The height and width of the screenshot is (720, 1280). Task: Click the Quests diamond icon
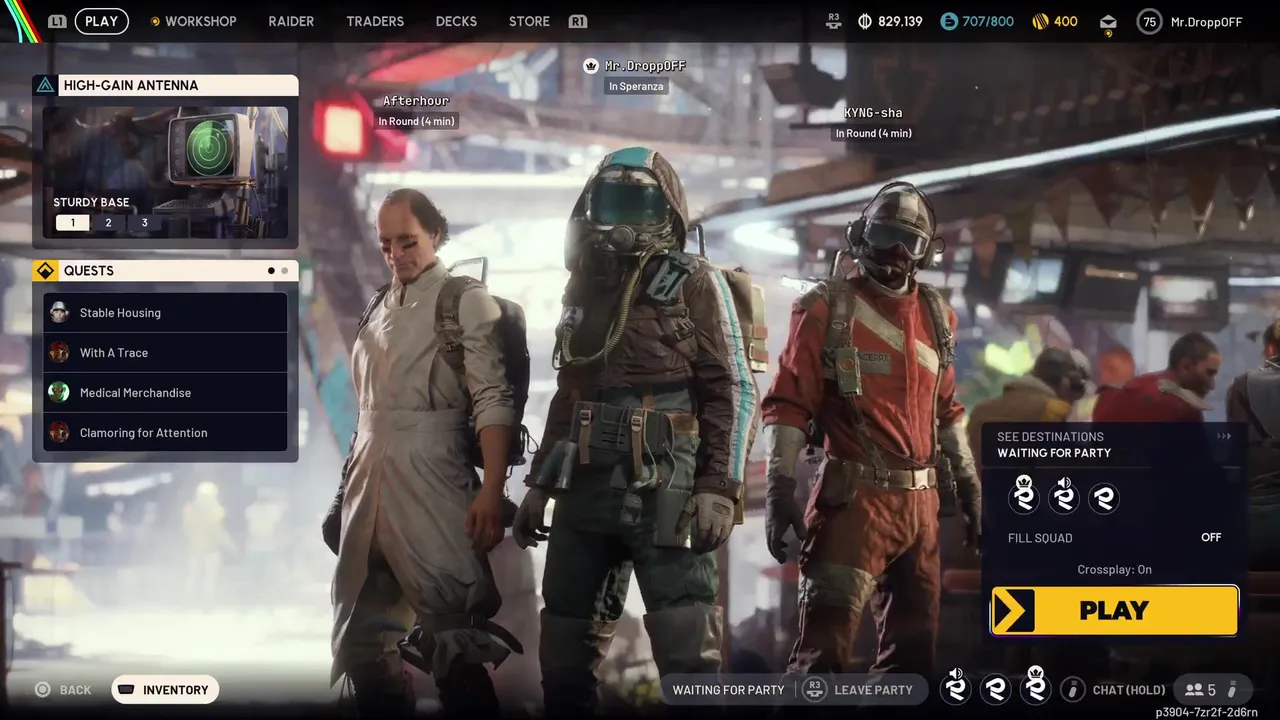pyautogui.click(x=45, y=270)
